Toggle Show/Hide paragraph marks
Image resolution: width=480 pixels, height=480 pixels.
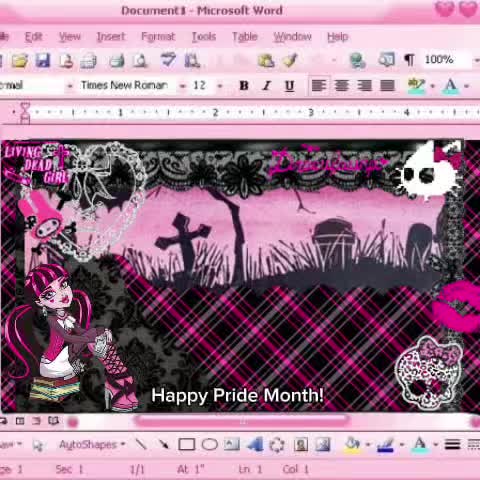coord(409,60)
